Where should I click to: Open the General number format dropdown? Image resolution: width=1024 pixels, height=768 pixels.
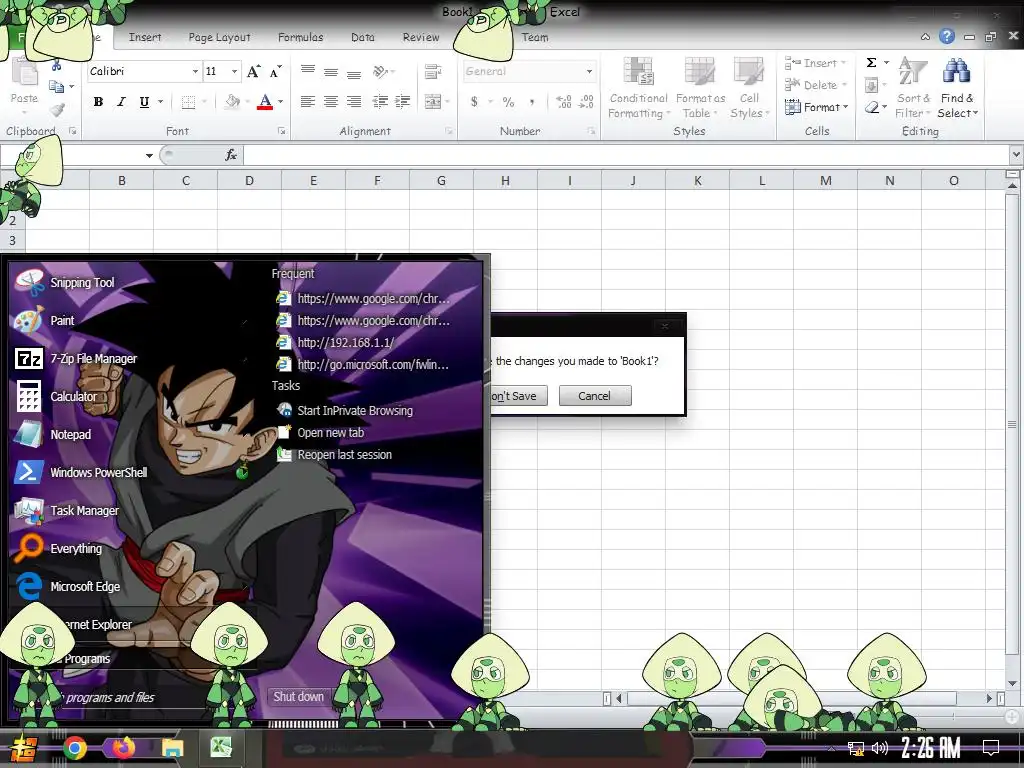tap(589, 71)
